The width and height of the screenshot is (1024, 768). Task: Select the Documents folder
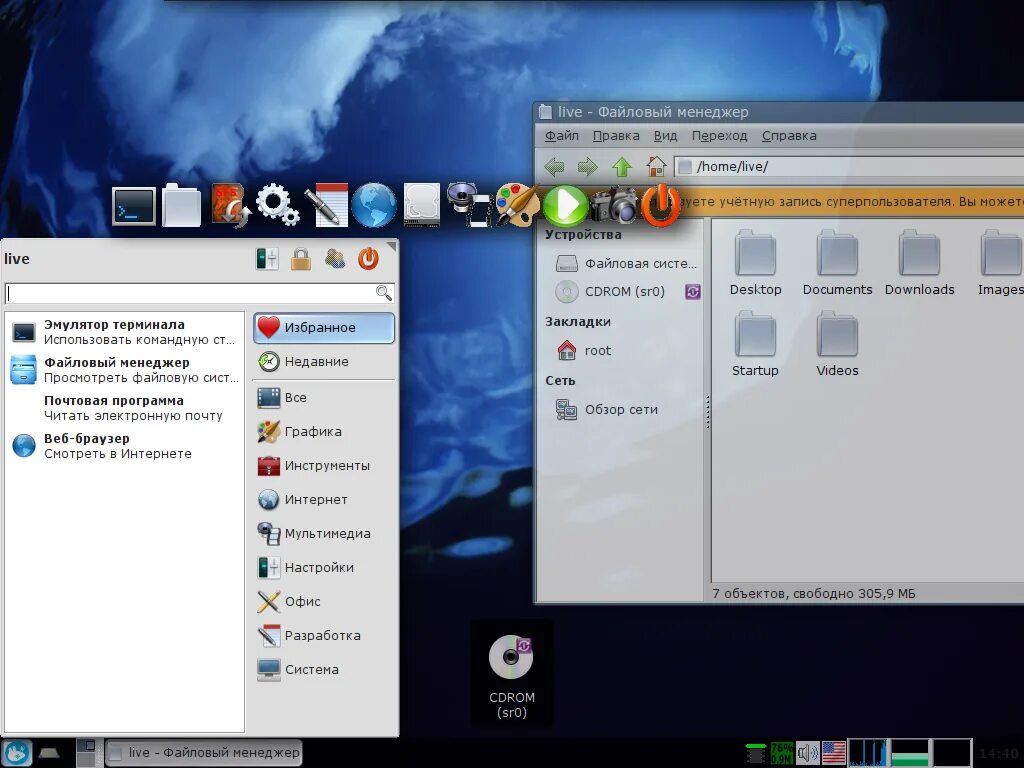click(x=837, y=263)
